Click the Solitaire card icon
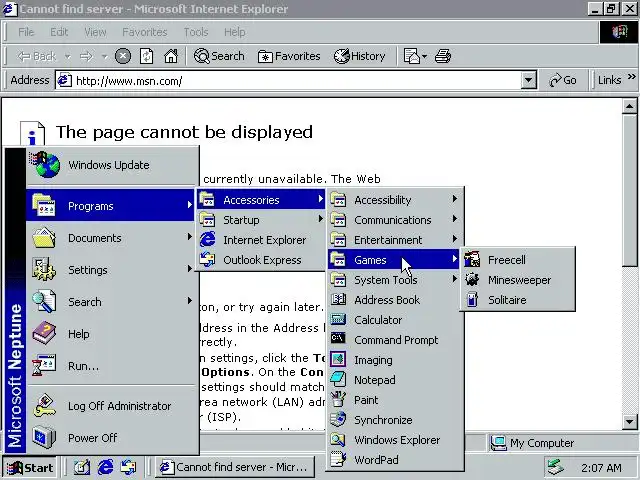 coord(472,300)
